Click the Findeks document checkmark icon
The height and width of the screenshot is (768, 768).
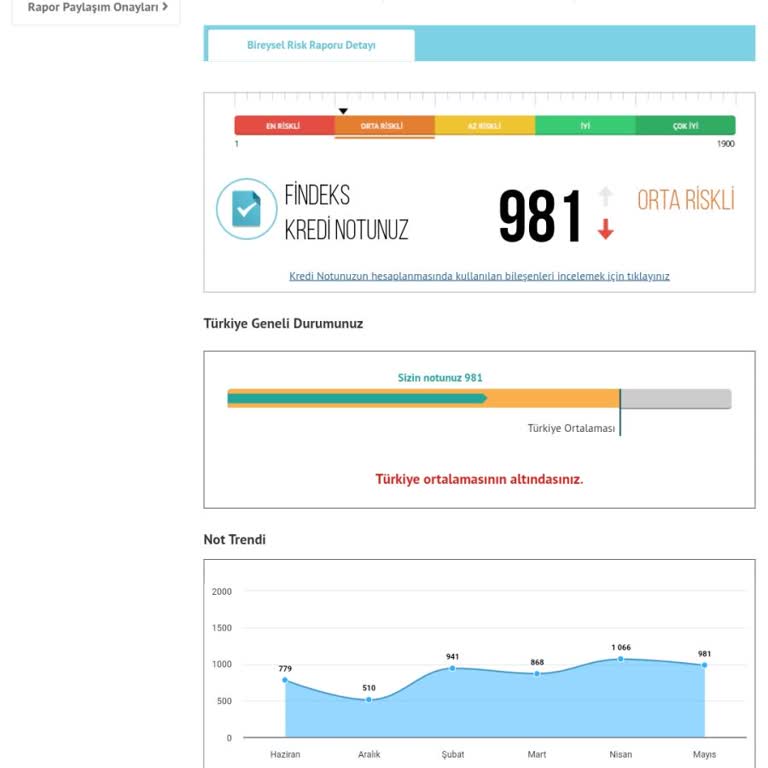coord(246,209)
